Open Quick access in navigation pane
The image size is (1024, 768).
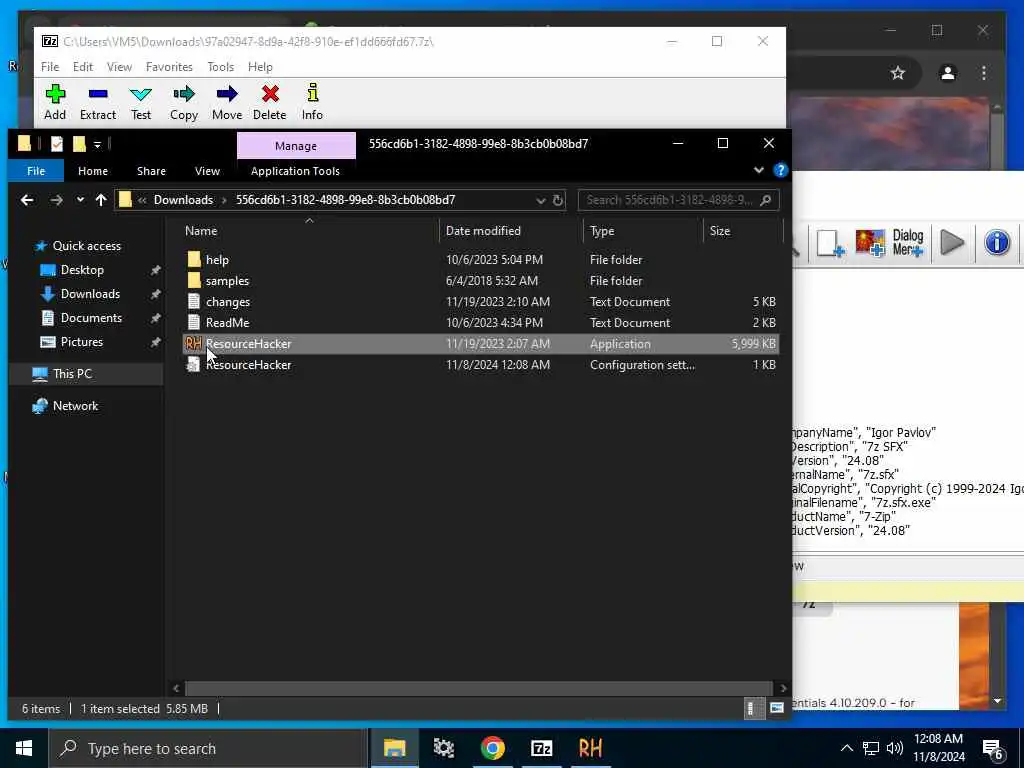click(x=86, y=246)
